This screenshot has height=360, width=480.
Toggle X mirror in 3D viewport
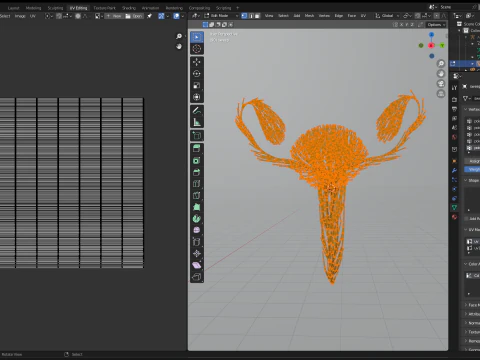pos(401,25)
